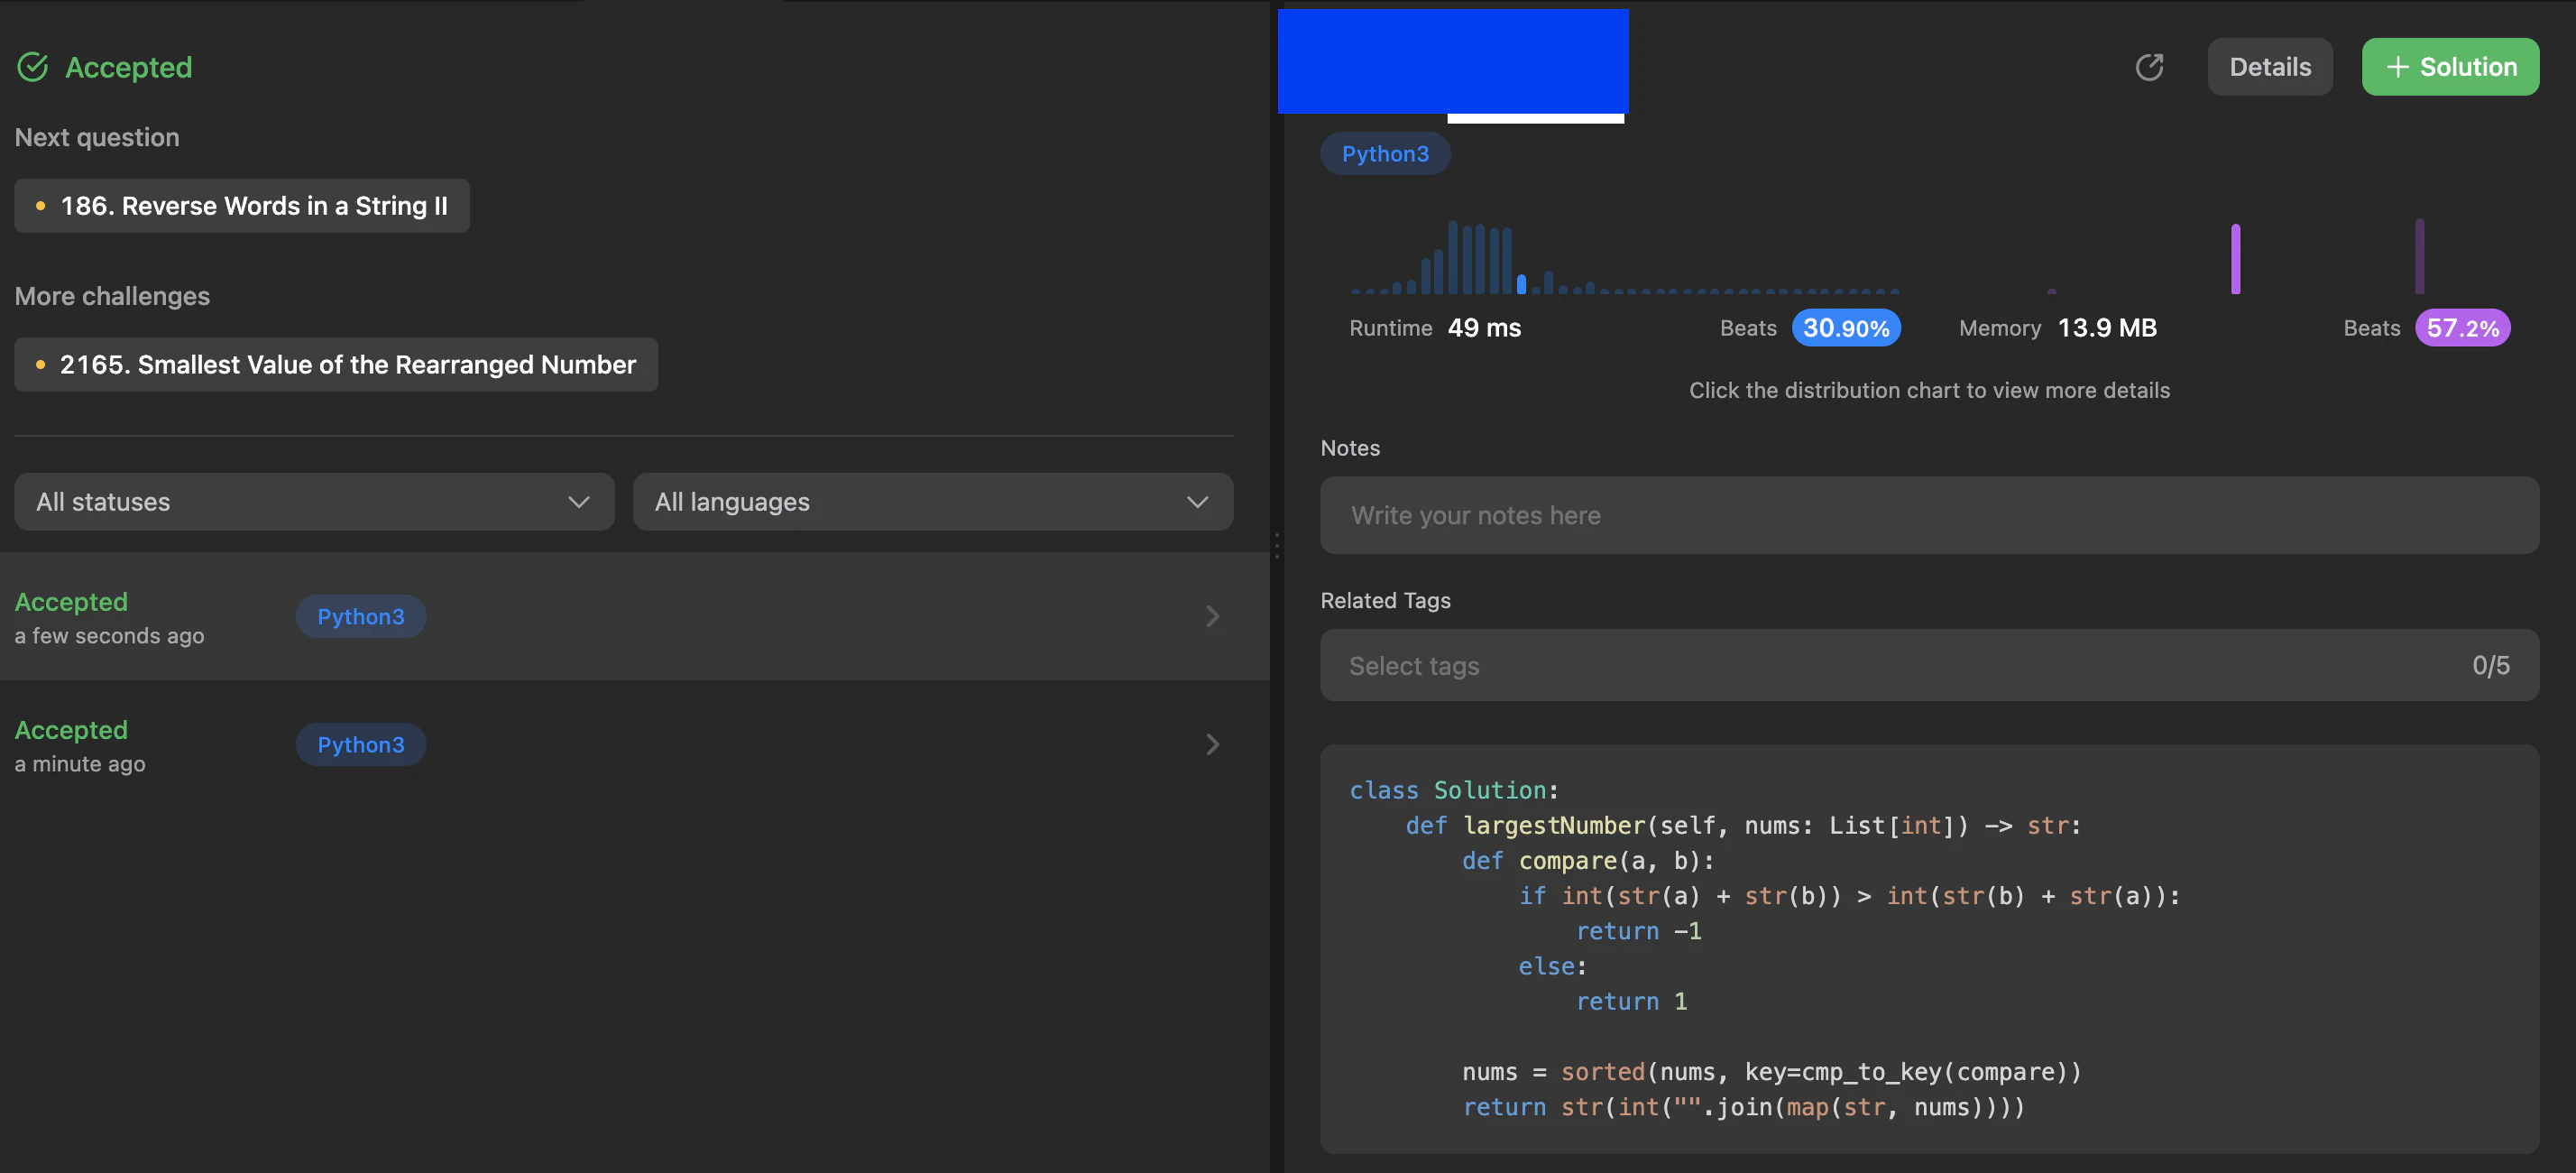
Task: Click the memory distribution purple bar chart
Action: click(x=2235, y=257)
